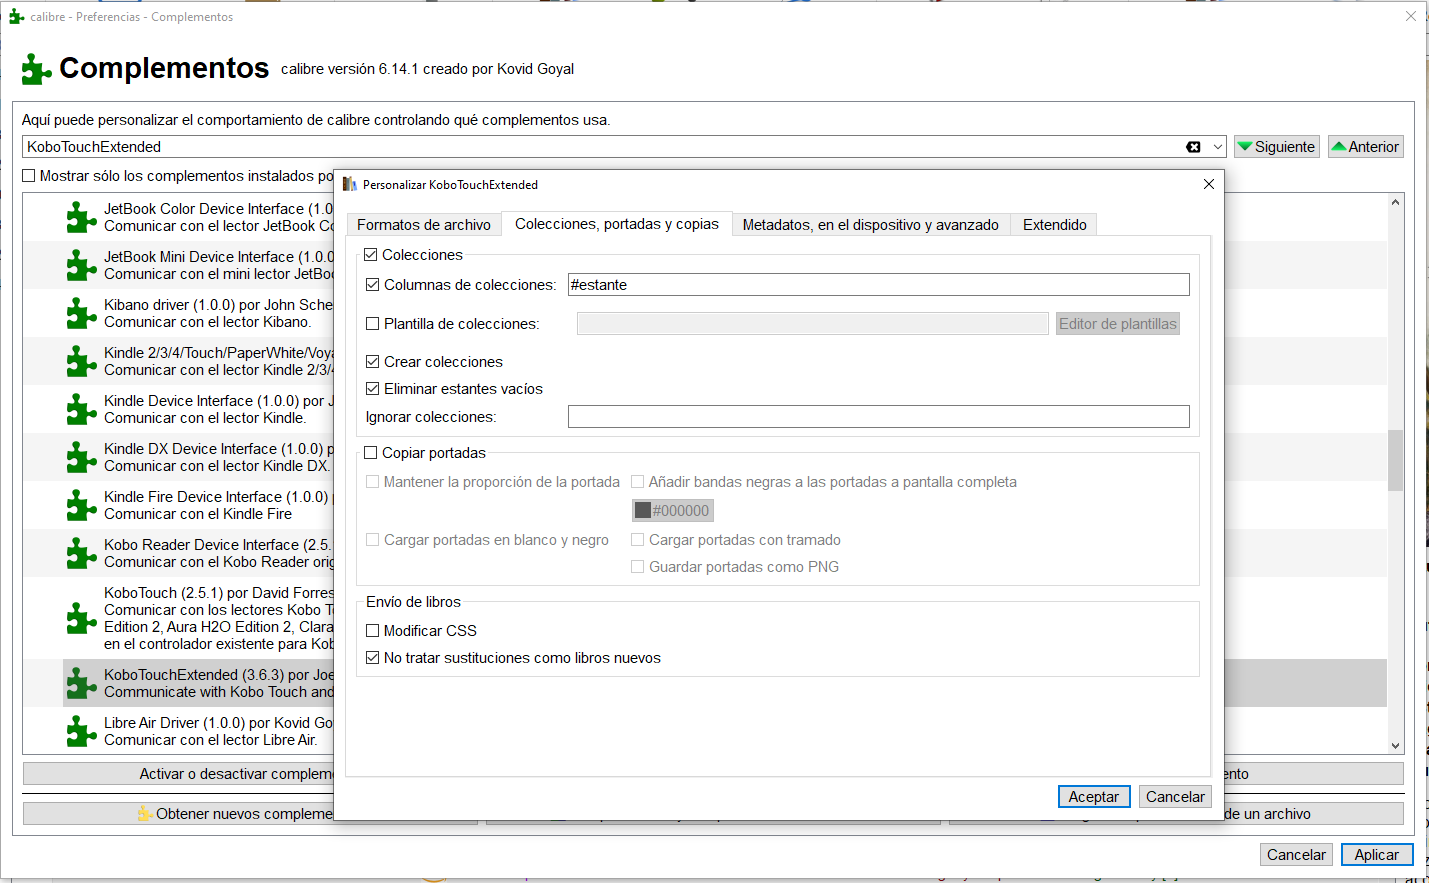The height and width of the screenshot is (883, 1429).
Task: Select the KoboTouchExtended (3.6.3) list row
Action: 725,683
